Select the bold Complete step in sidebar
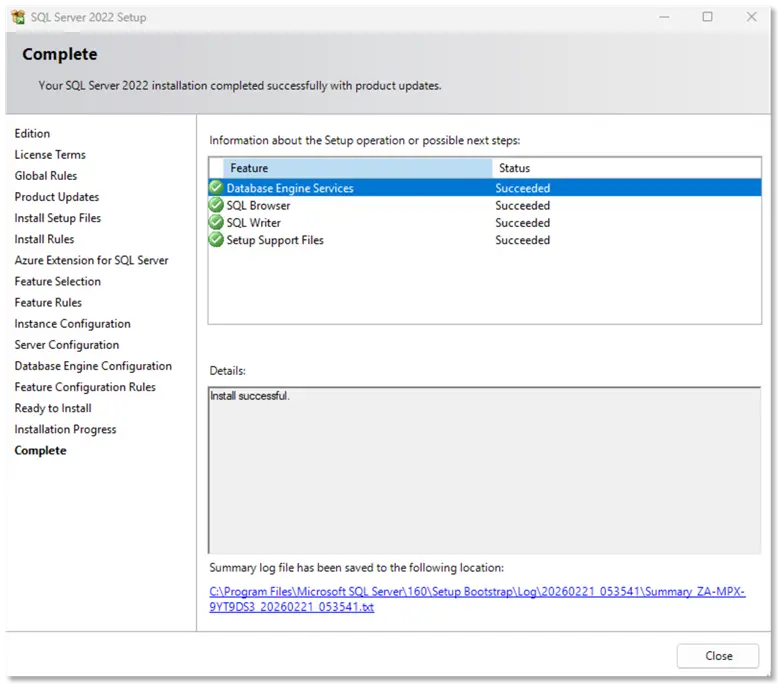The height and width of the screenshot is (688, 783). pyautogui.click(x=40, y=450)
